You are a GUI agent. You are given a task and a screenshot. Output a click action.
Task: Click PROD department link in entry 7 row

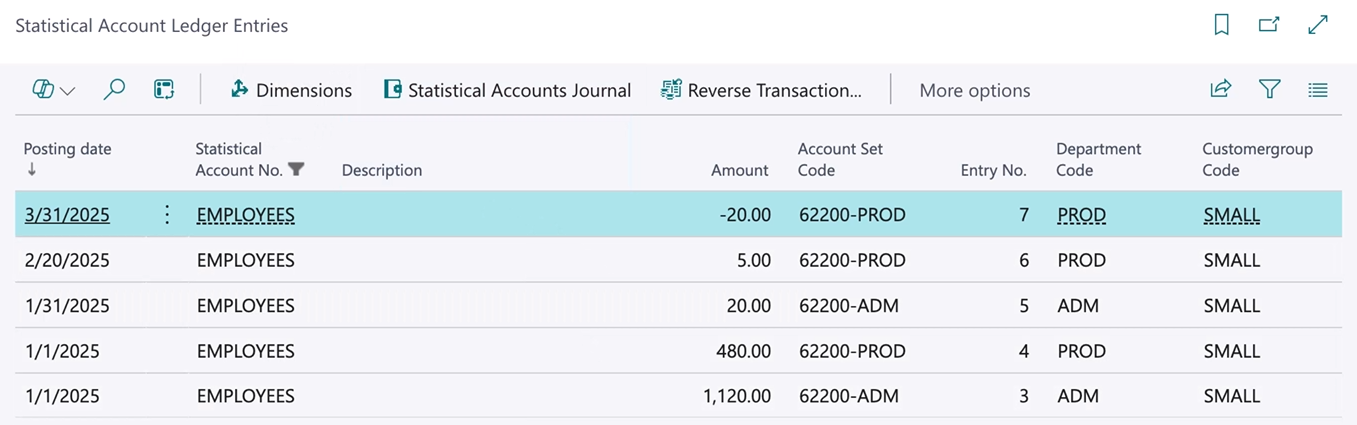point(1081,215)
